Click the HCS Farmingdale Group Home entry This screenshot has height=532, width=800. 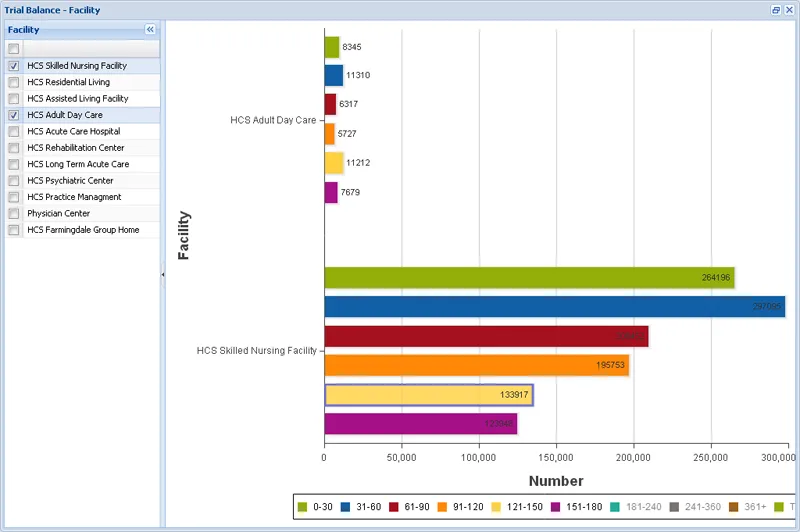(83, 230)
